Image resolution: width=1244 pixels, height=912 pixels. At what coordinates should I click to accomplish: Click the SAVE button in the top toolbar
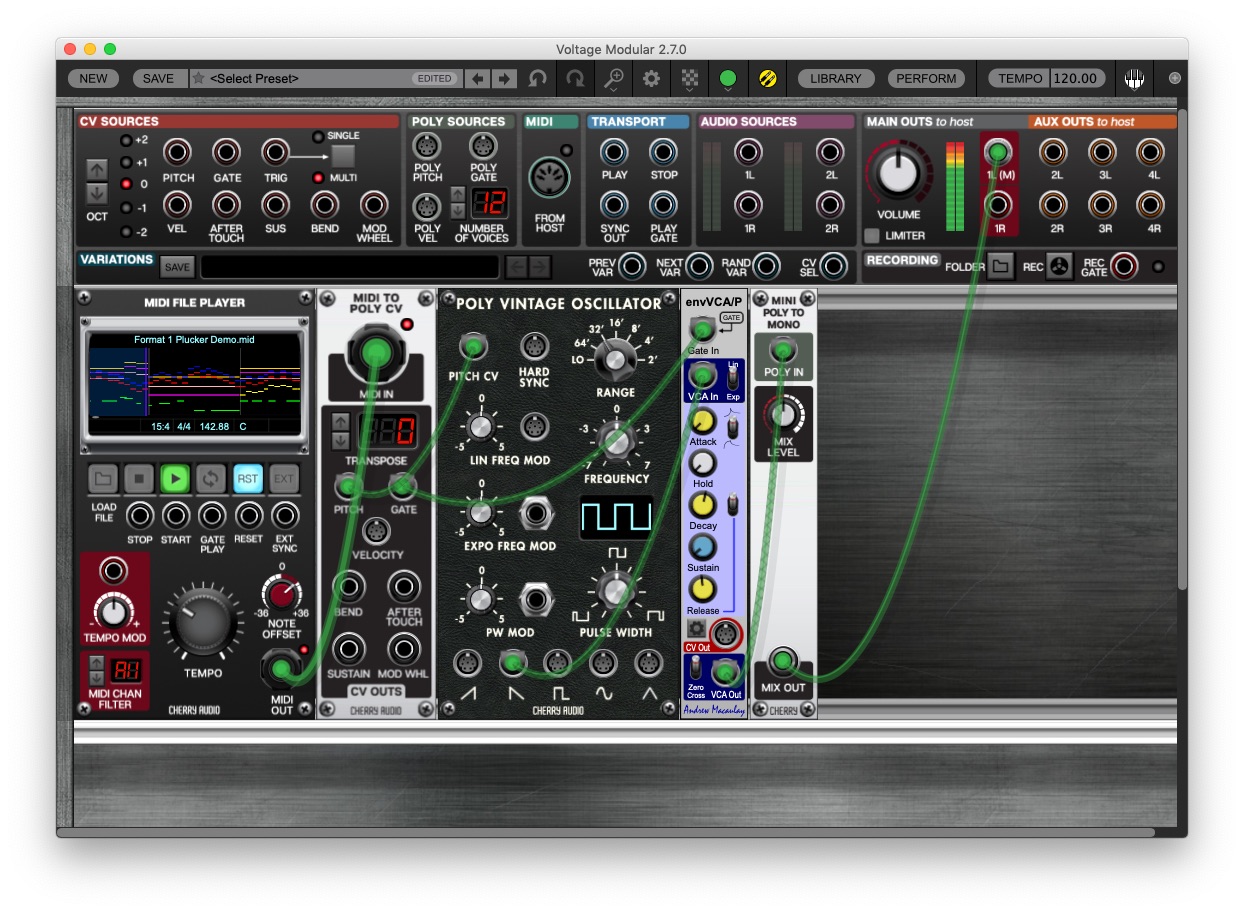pyautogui.click(x=158, y=78)
